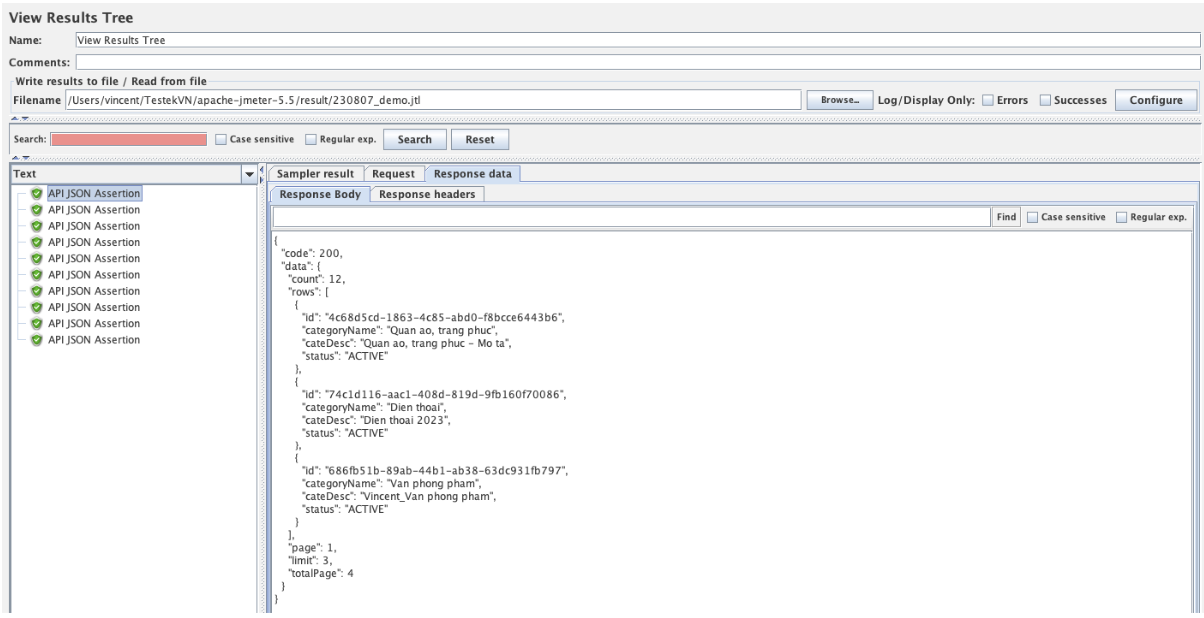Collapse panel using arrows below Search row

pyautogui.click(x=15, y=158)
